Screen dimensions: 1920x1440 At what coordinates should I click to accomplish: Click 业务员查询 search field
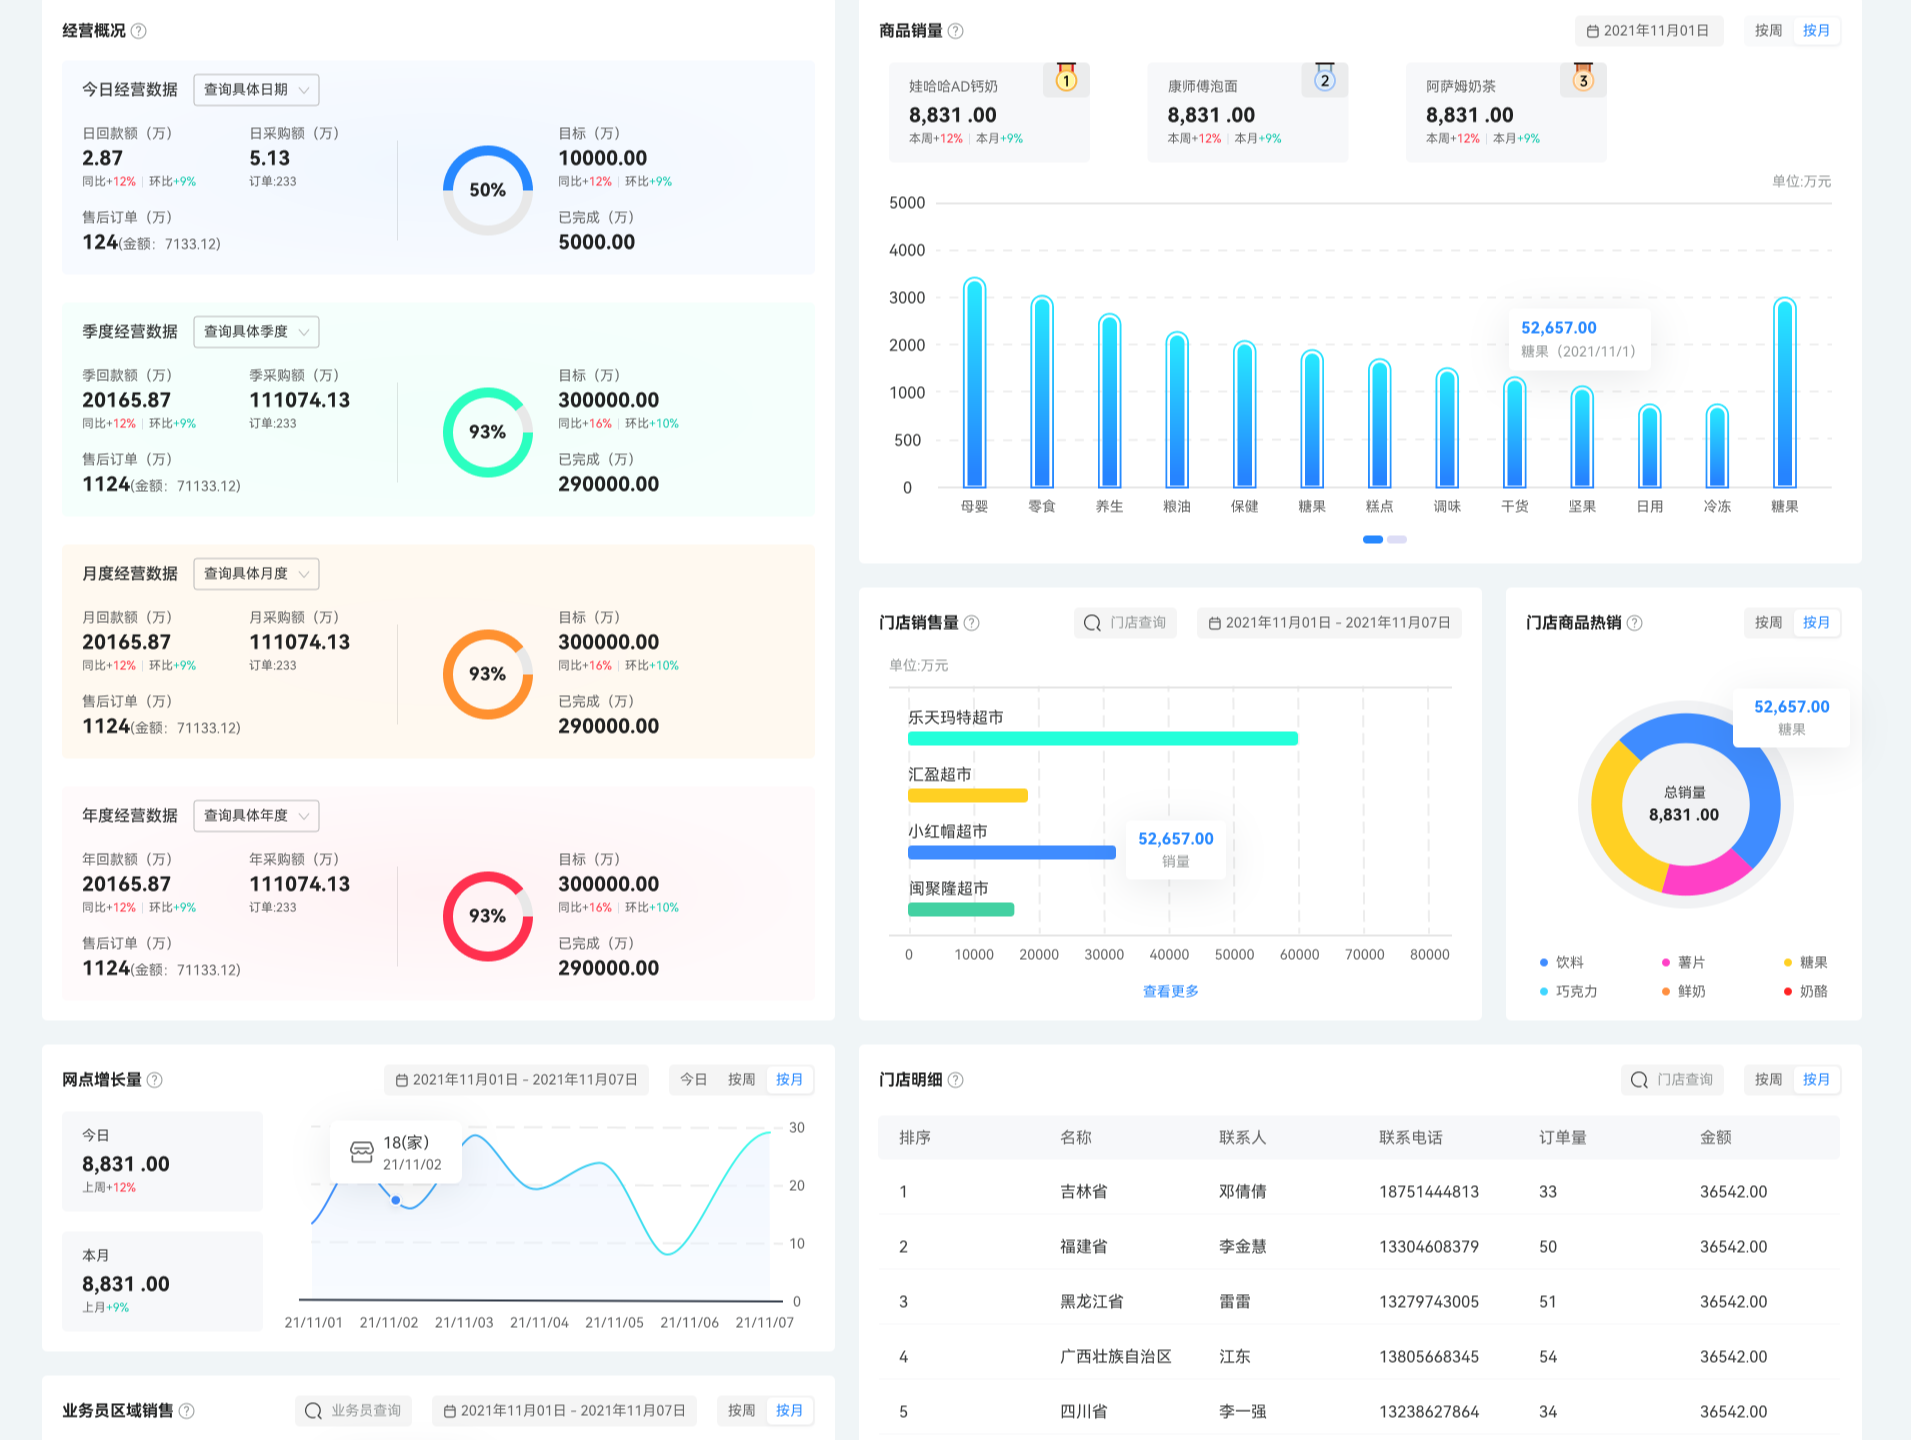coord(353,1411)
